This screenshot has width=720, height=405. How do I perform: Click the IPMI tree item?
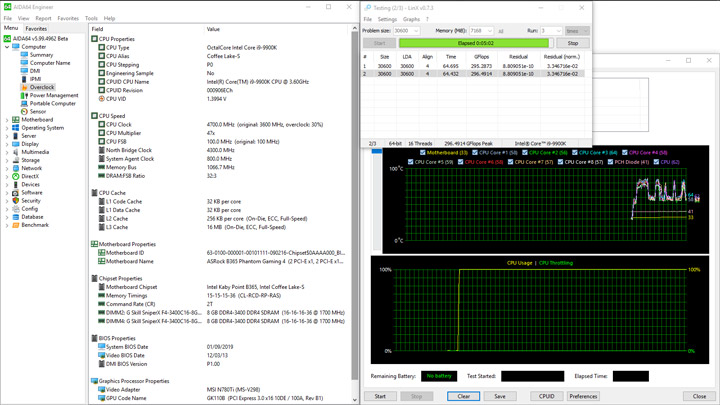(36, 79)
